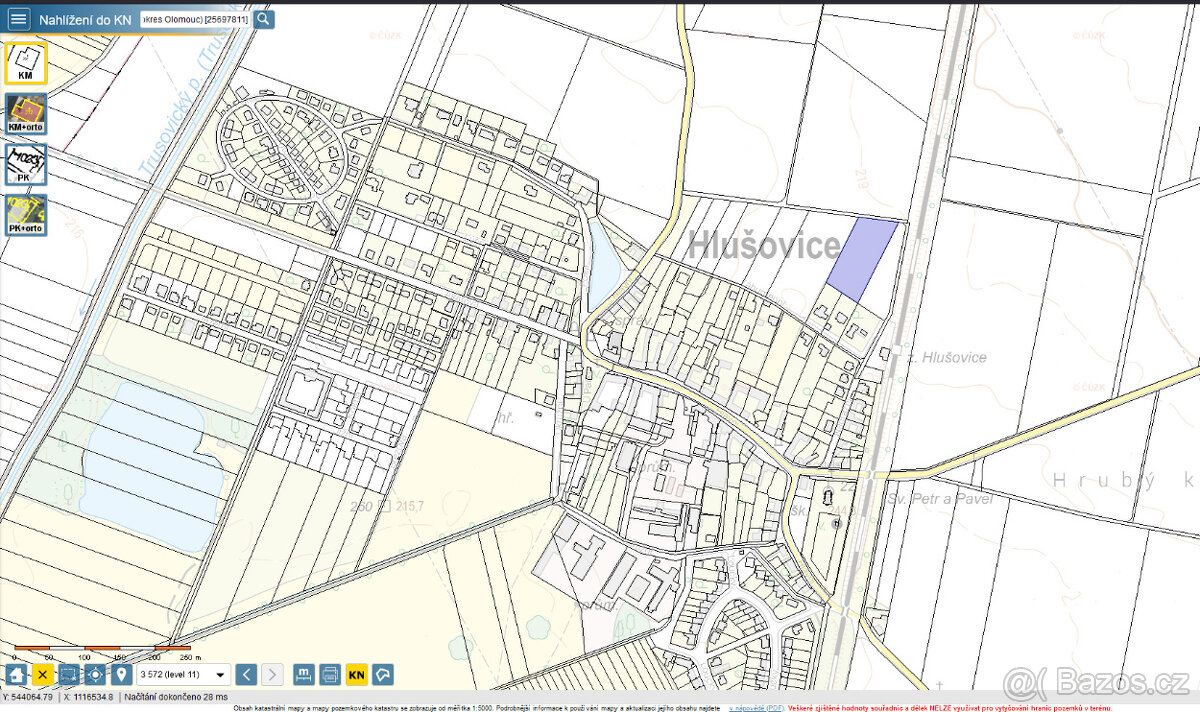1200x712 pixels.
Task: Select the polygon drawing tool
Action: pyautogui.click(x=383, y=674)
